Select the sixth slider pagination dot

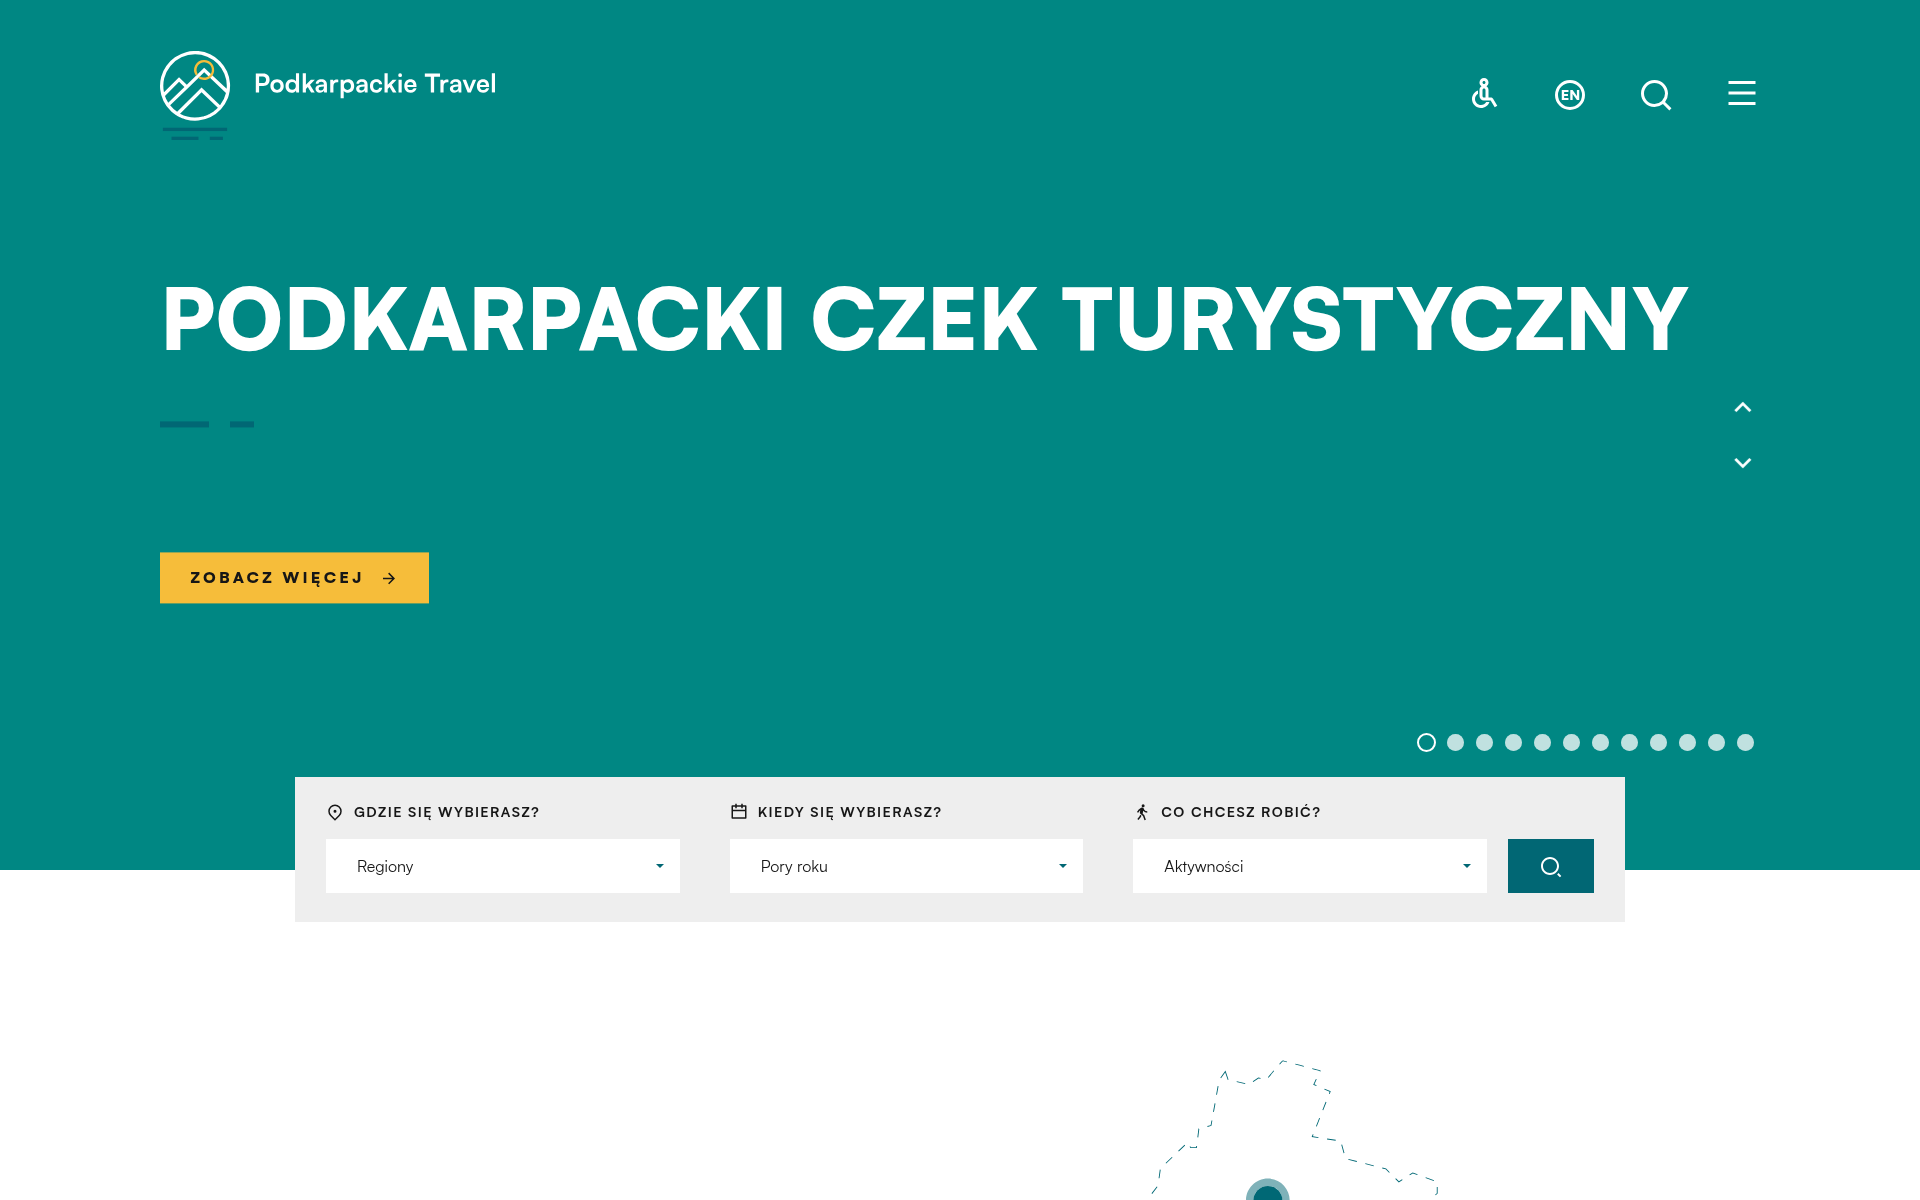(x=1572, y=742)
